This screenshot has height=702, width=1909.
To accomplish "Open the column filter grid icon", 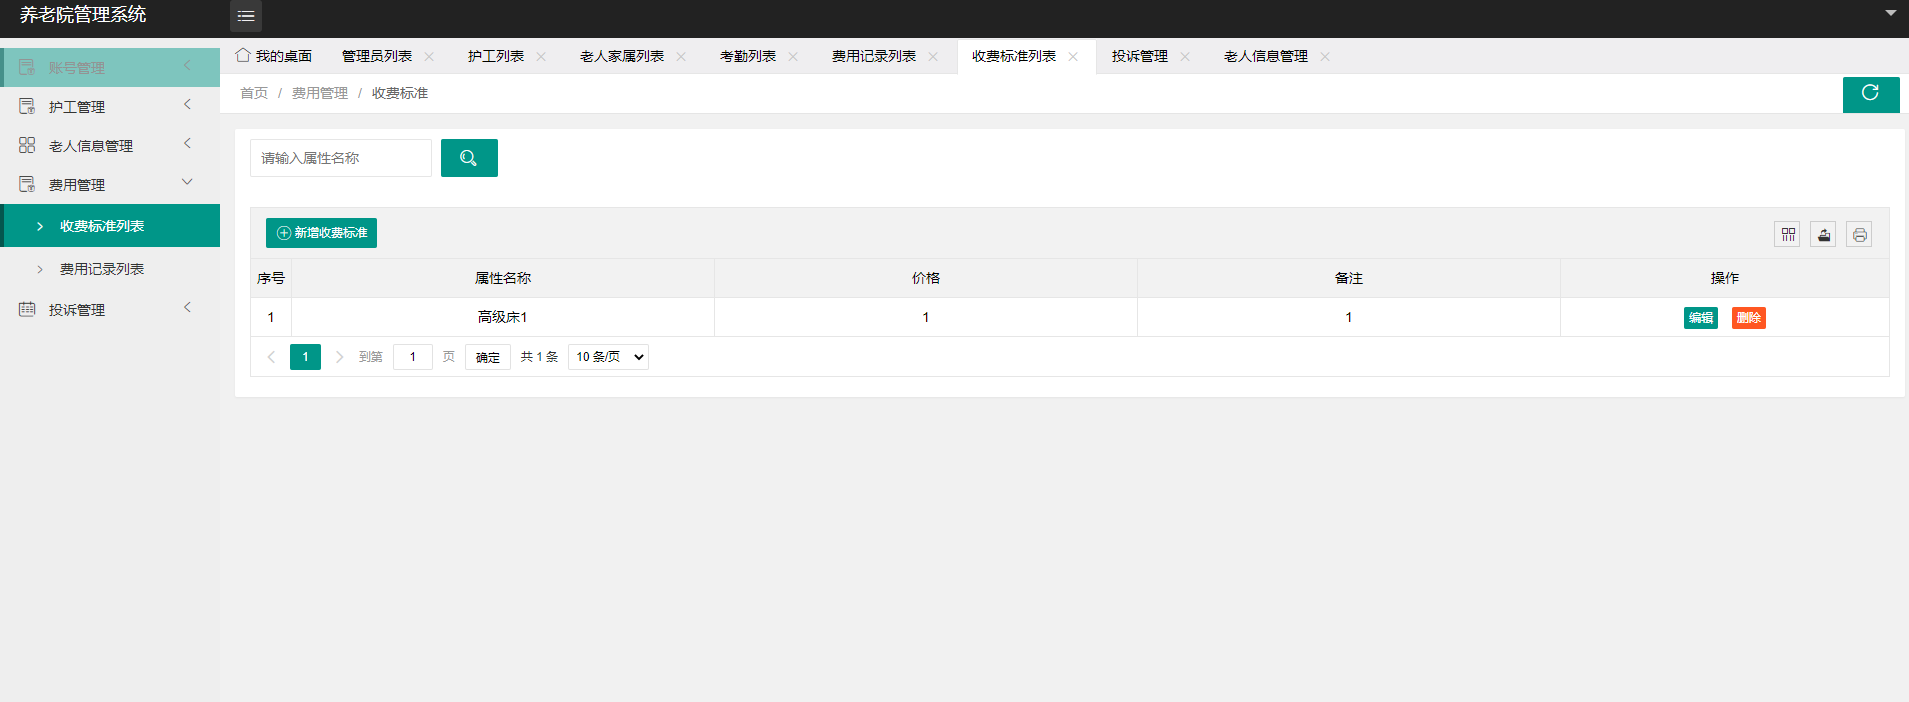I will (x=1788, y=234).
